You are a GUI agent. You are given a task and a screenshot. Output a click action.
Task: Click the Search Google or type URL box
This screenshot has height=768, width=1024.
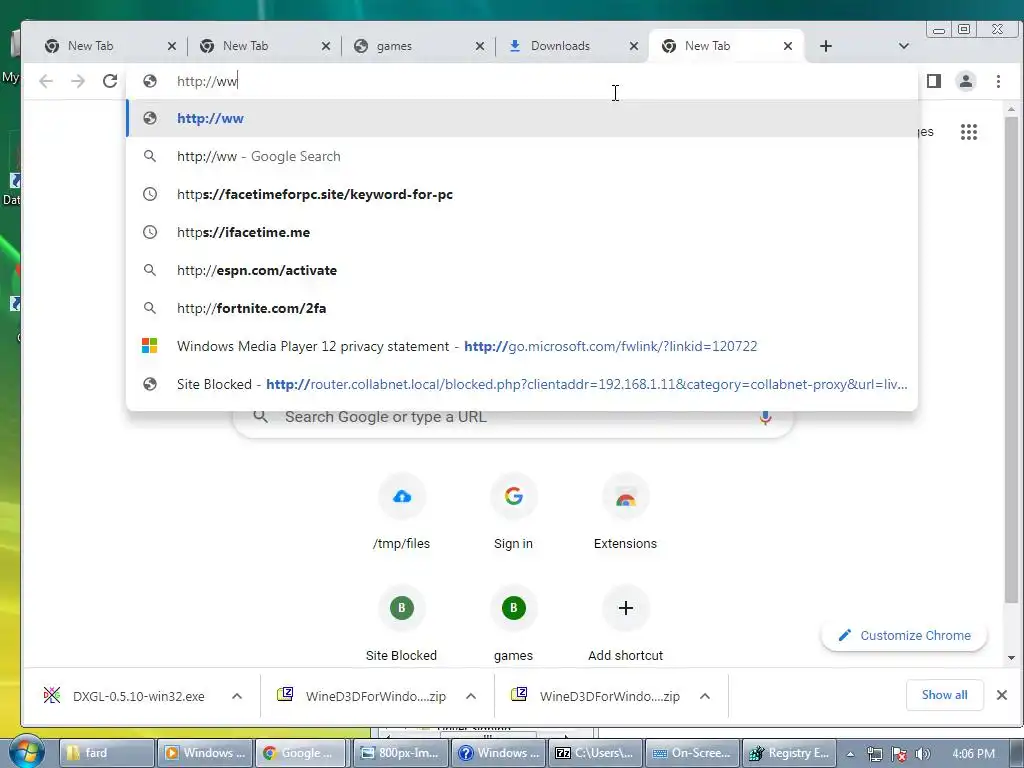[513, 417]
